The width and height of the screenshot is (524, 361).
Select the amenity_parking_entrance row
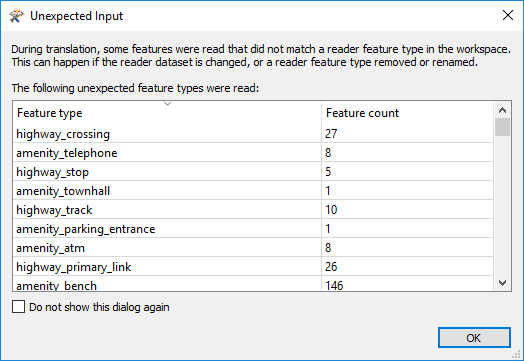(253, 229)
